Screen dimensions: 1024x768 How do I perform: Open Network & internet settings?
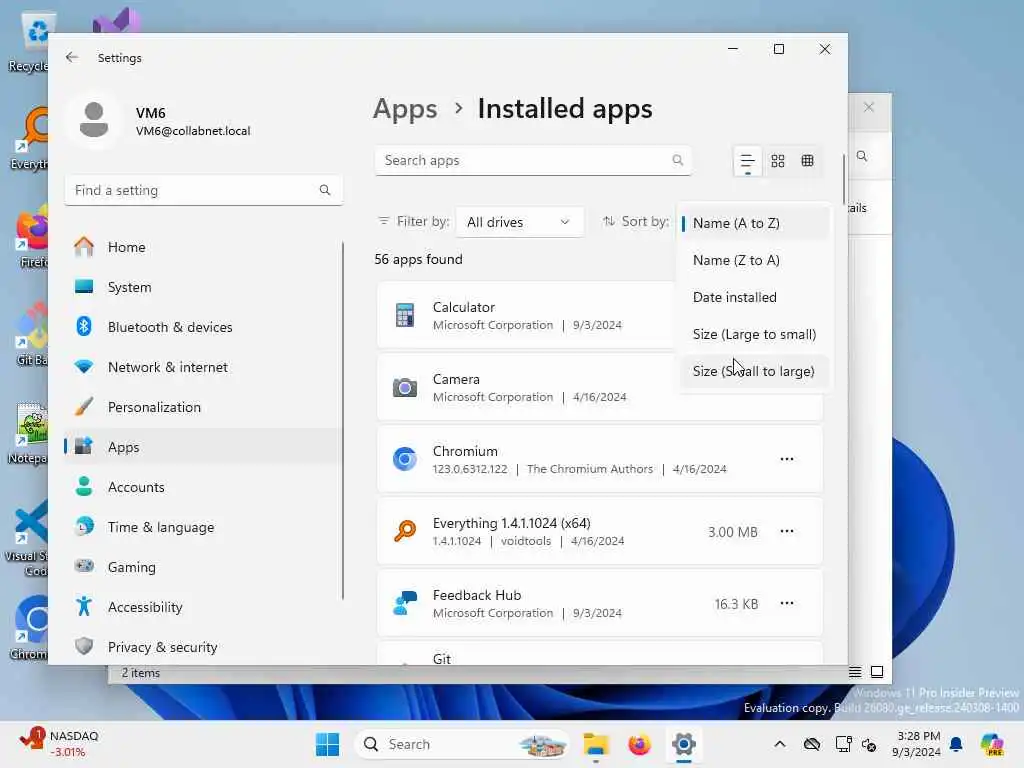(x=202, y=367)
